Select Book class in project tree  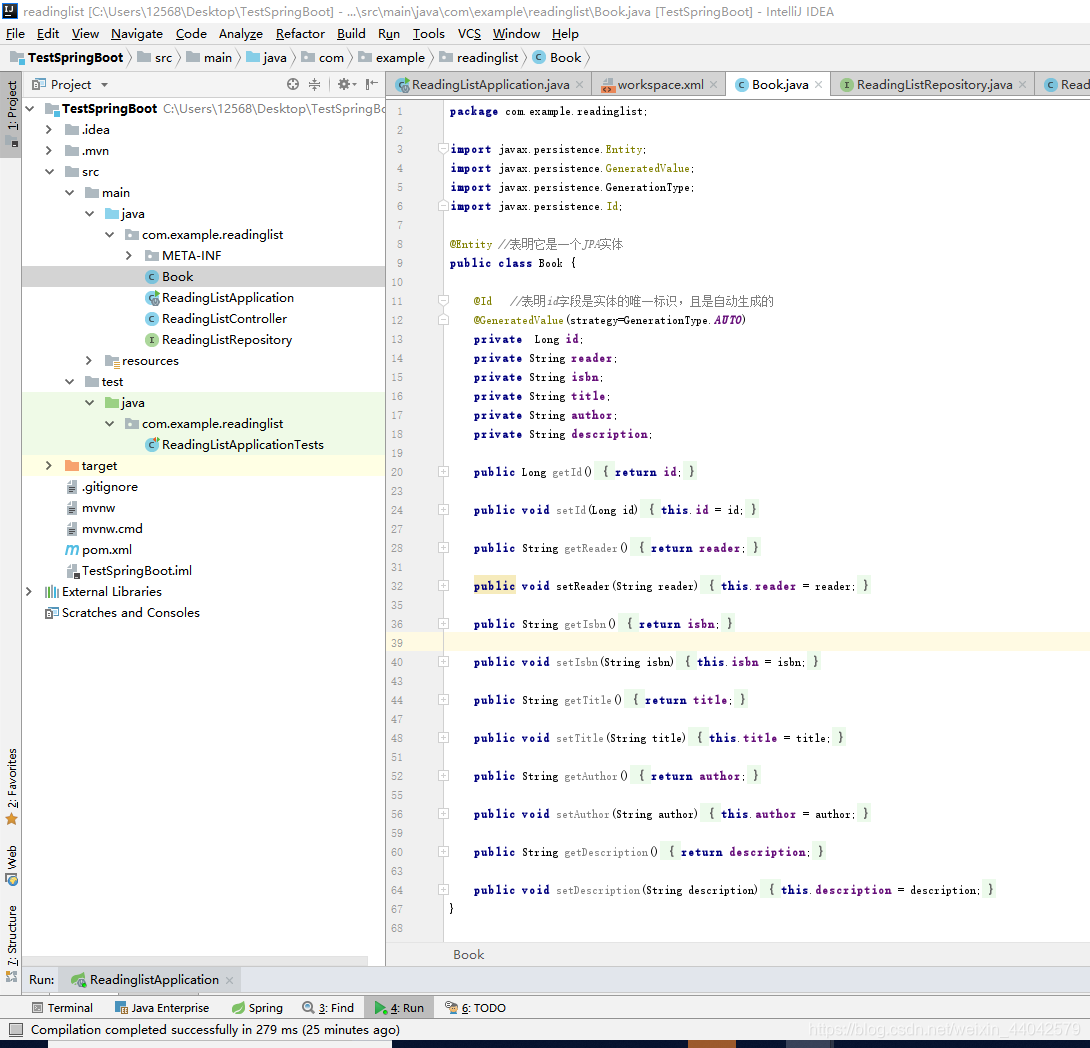tap(203, 277)
